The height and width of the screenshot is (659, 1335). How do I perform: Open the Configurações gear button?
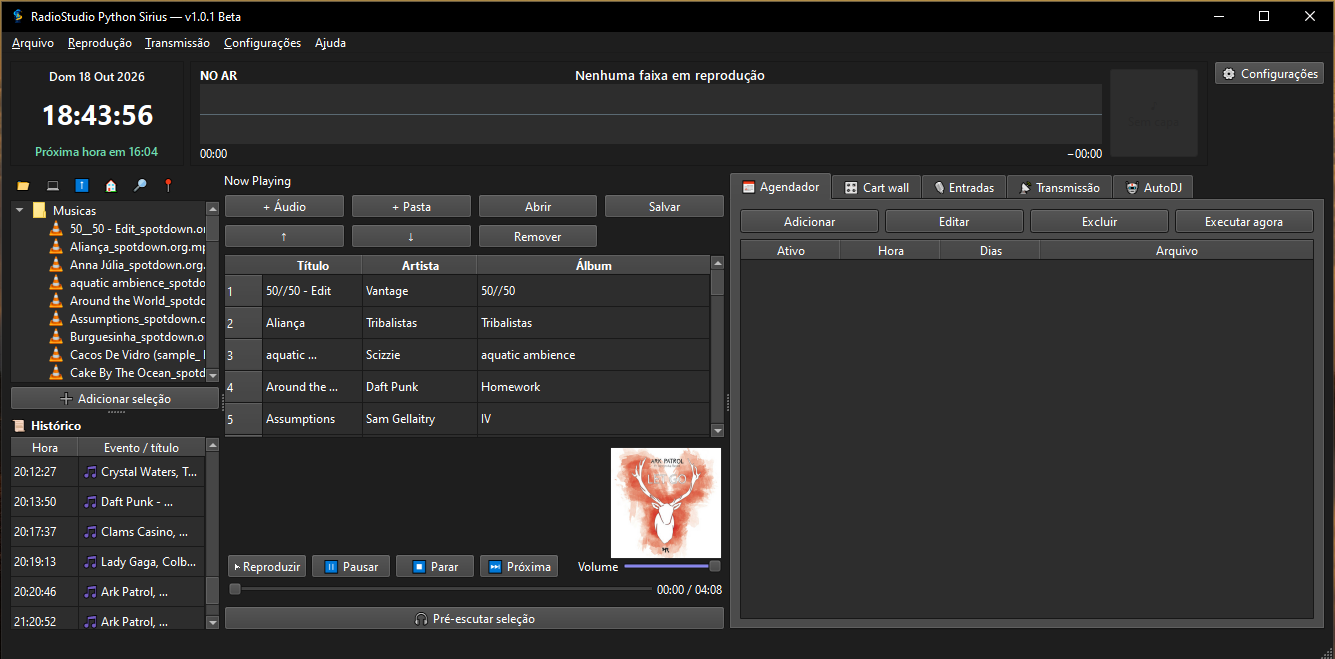[1269, 74]
